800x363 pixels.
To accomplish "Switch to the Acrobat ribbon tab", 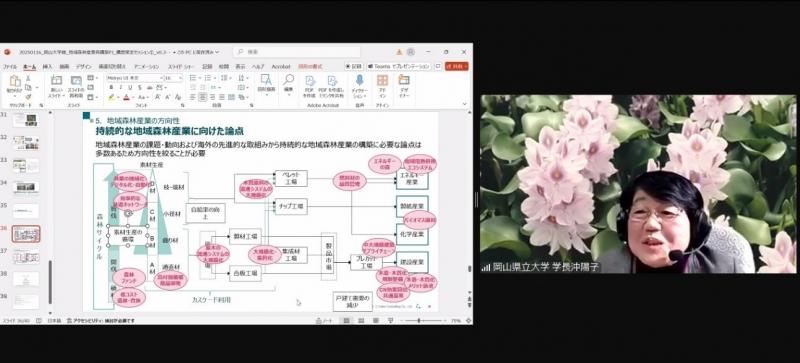I will [281, 66].
